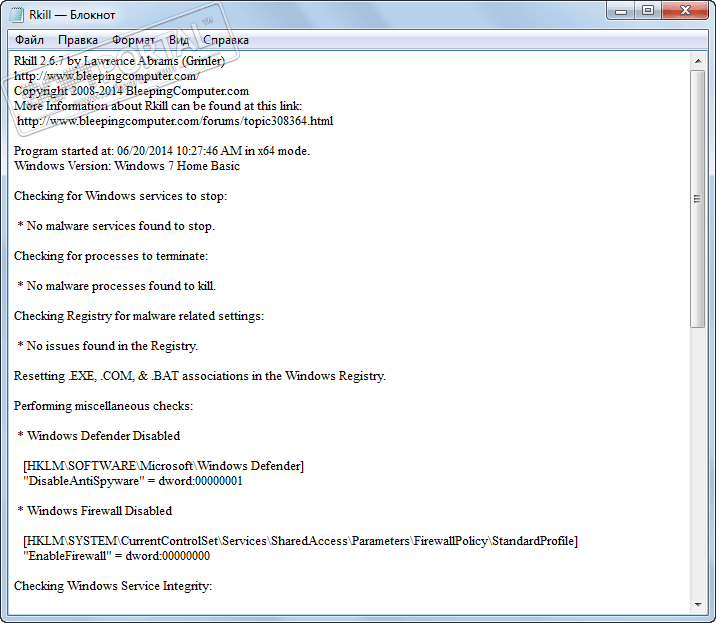Click '"EnableFirewall" = dword:00000000' line
716x623 pixels.
coord(116,556)
